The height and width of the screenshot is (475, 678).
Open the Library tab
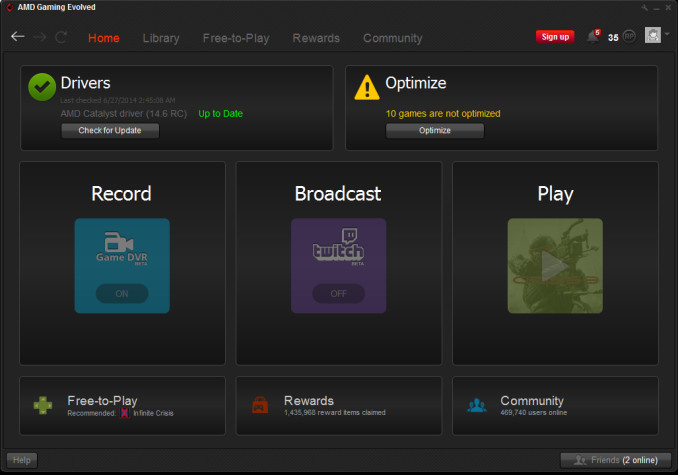pos(161,38)
